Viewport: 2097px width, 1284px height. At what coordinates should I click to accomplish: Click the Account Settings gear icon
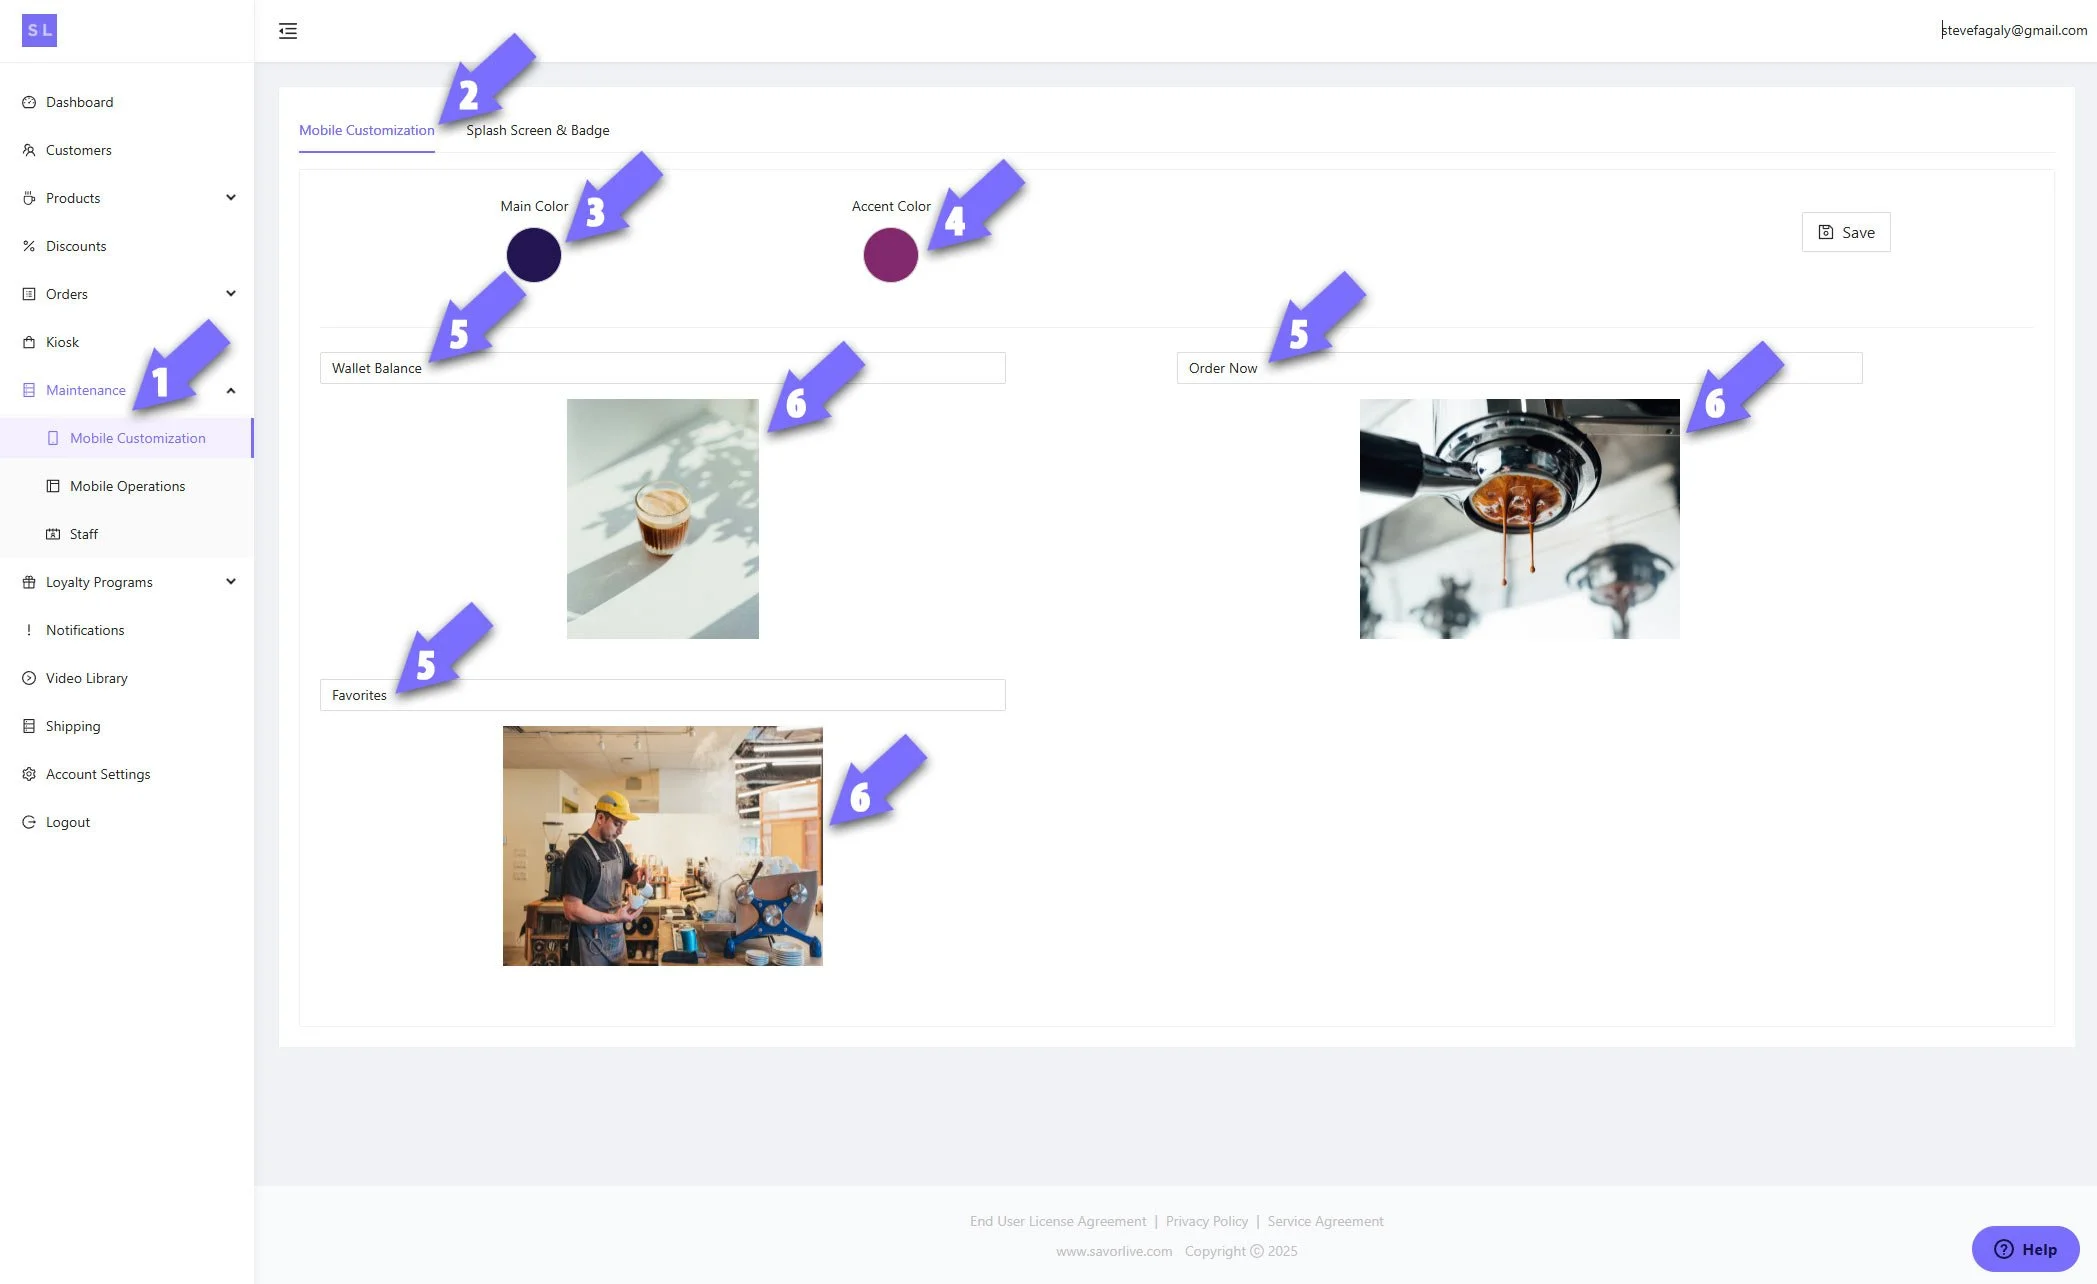pyautogui.click(x=29, y=774)
